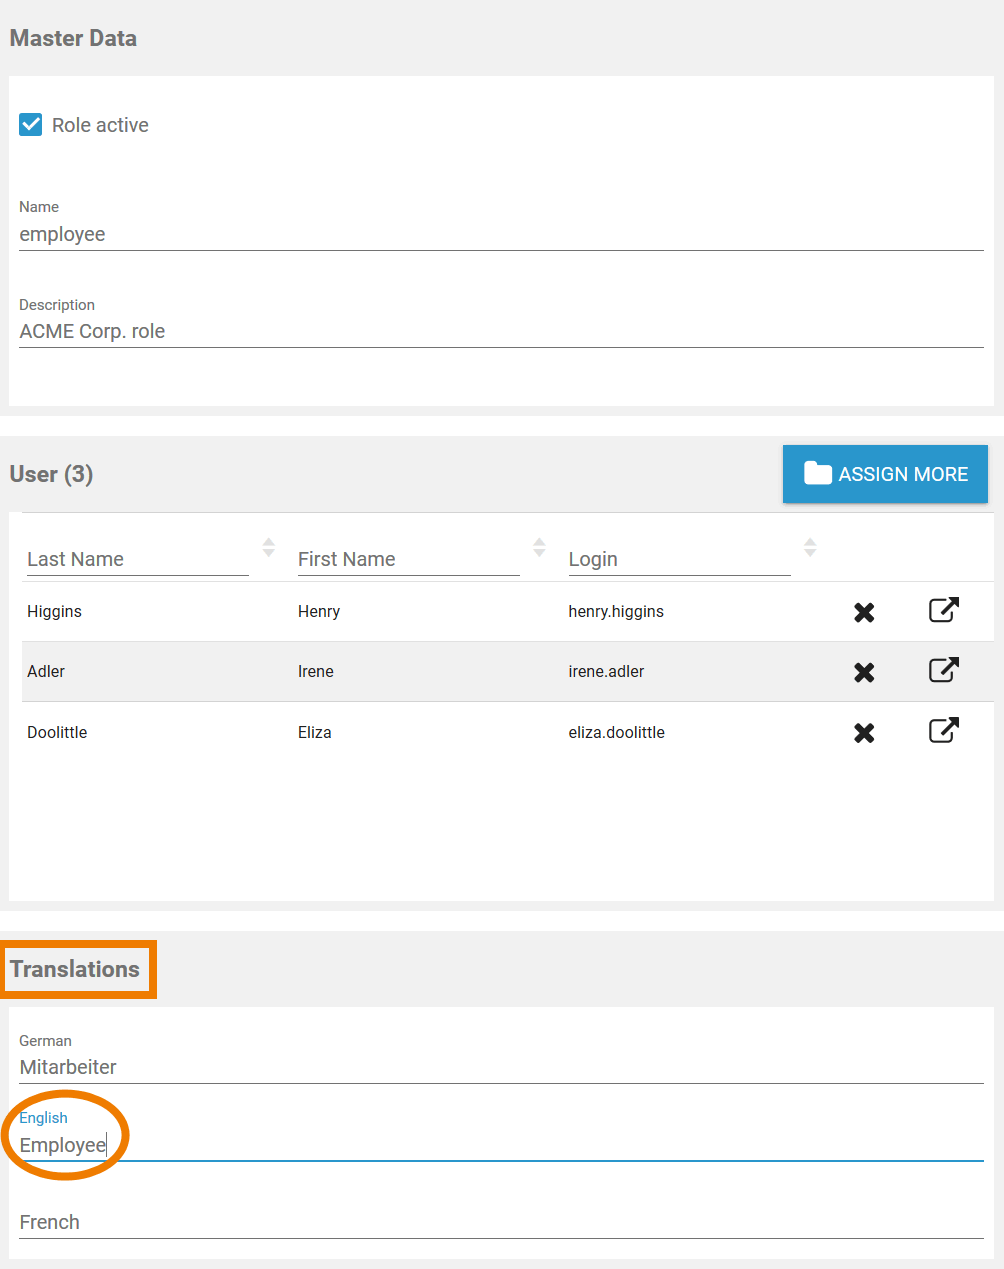The width and height of the screenshot is (1004, 1269).
Task: Click the empty French translation field
Action: pos(500,1222)
